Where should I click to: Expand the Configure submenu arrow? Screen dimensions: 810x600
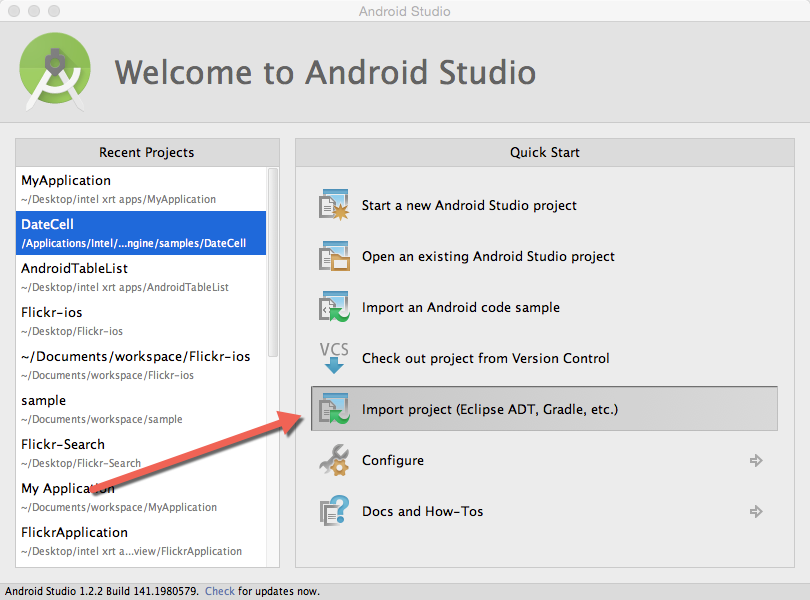tap(756, 460)
